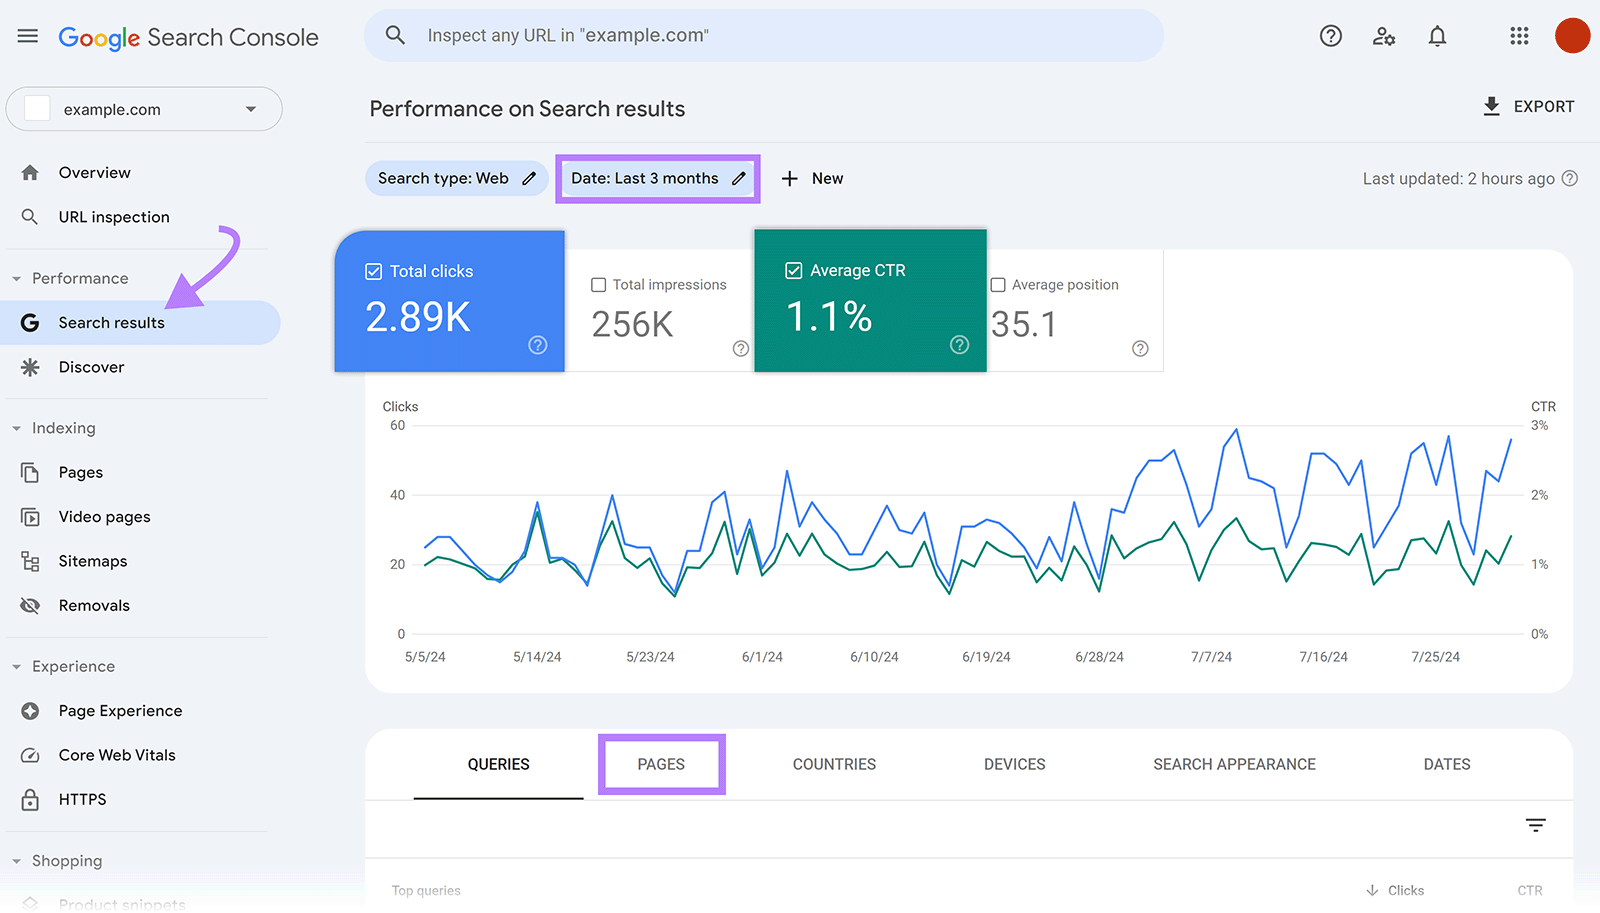
Task: Add a filter with the New button
Action: 813,178
